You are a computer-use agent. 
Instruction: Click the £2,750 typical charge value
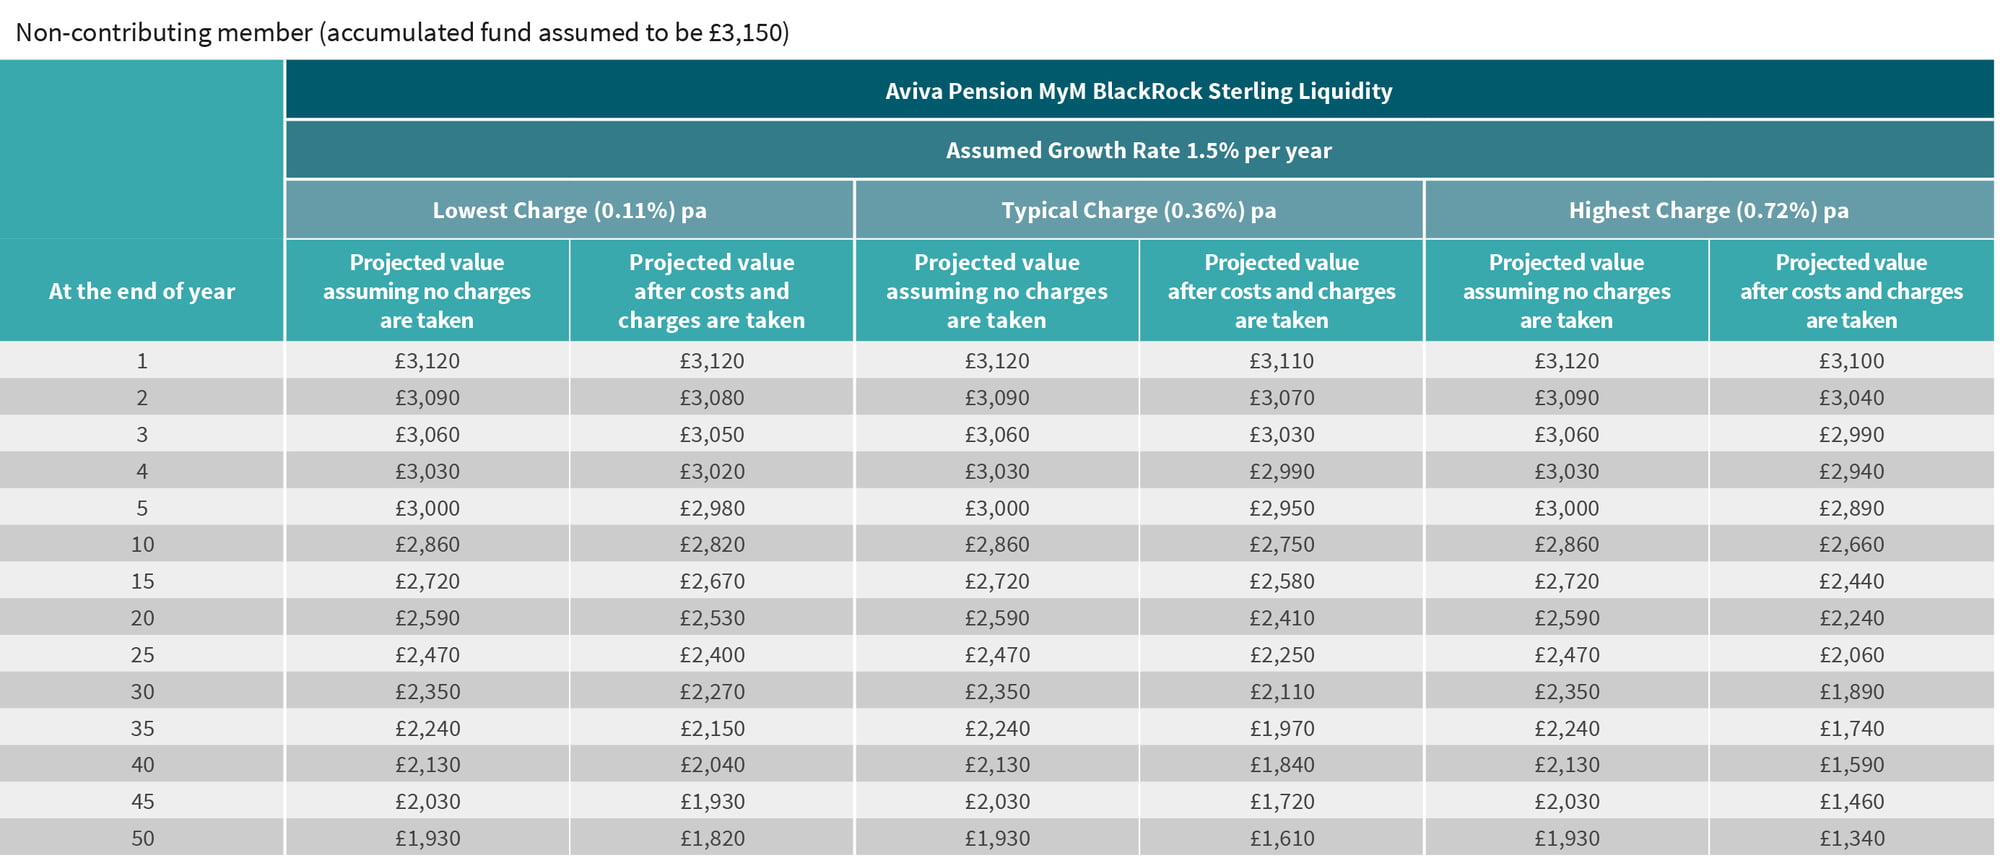[1281, 545]
